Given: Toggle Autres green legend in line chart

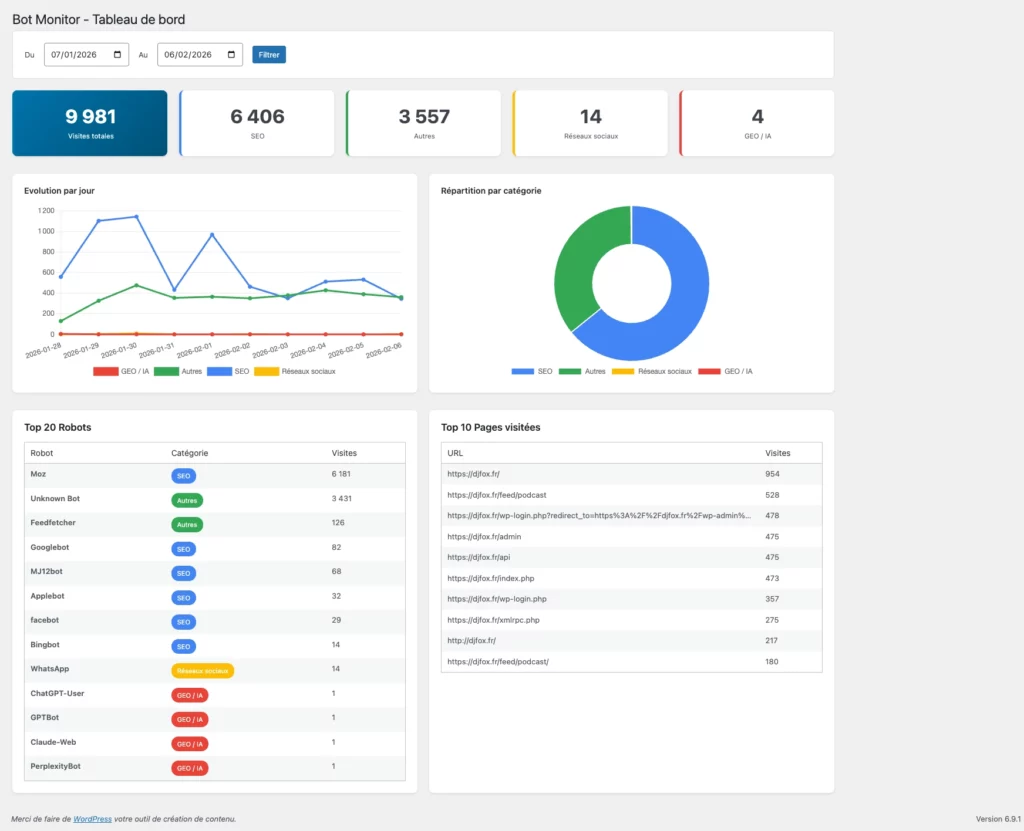Looking at the screenshot, I should 178,372.
